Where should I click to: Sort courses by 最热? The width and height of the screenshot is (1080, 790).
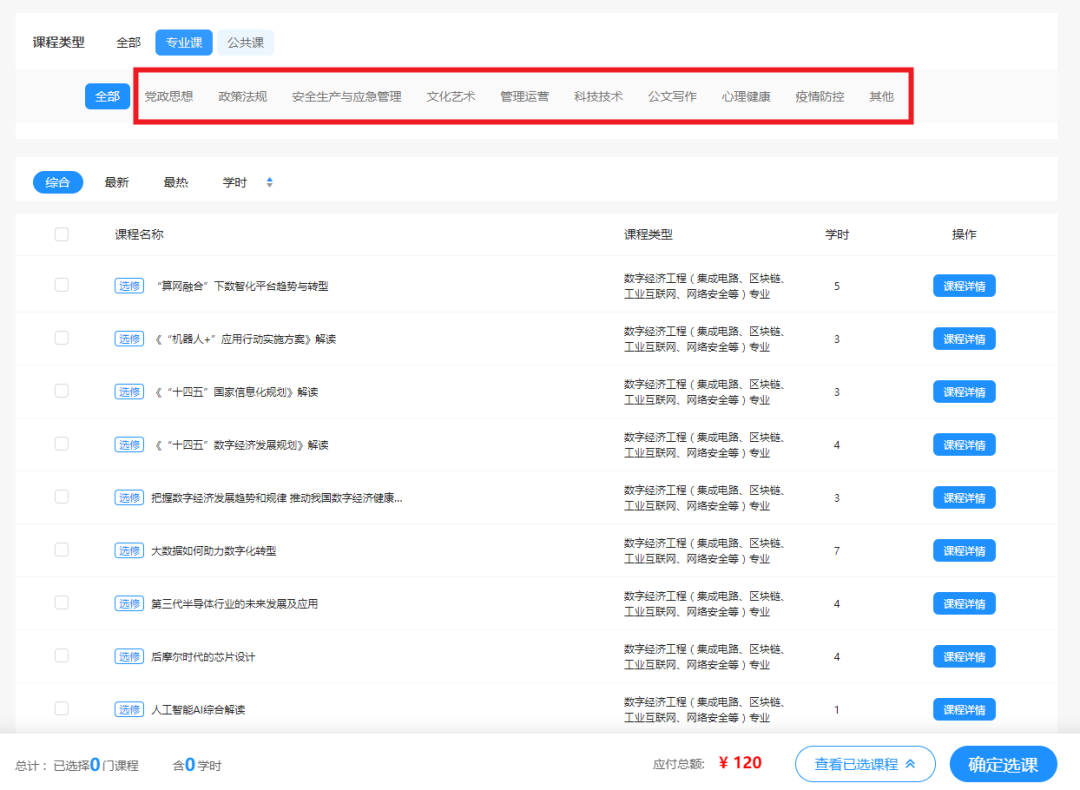coord(176,182)
